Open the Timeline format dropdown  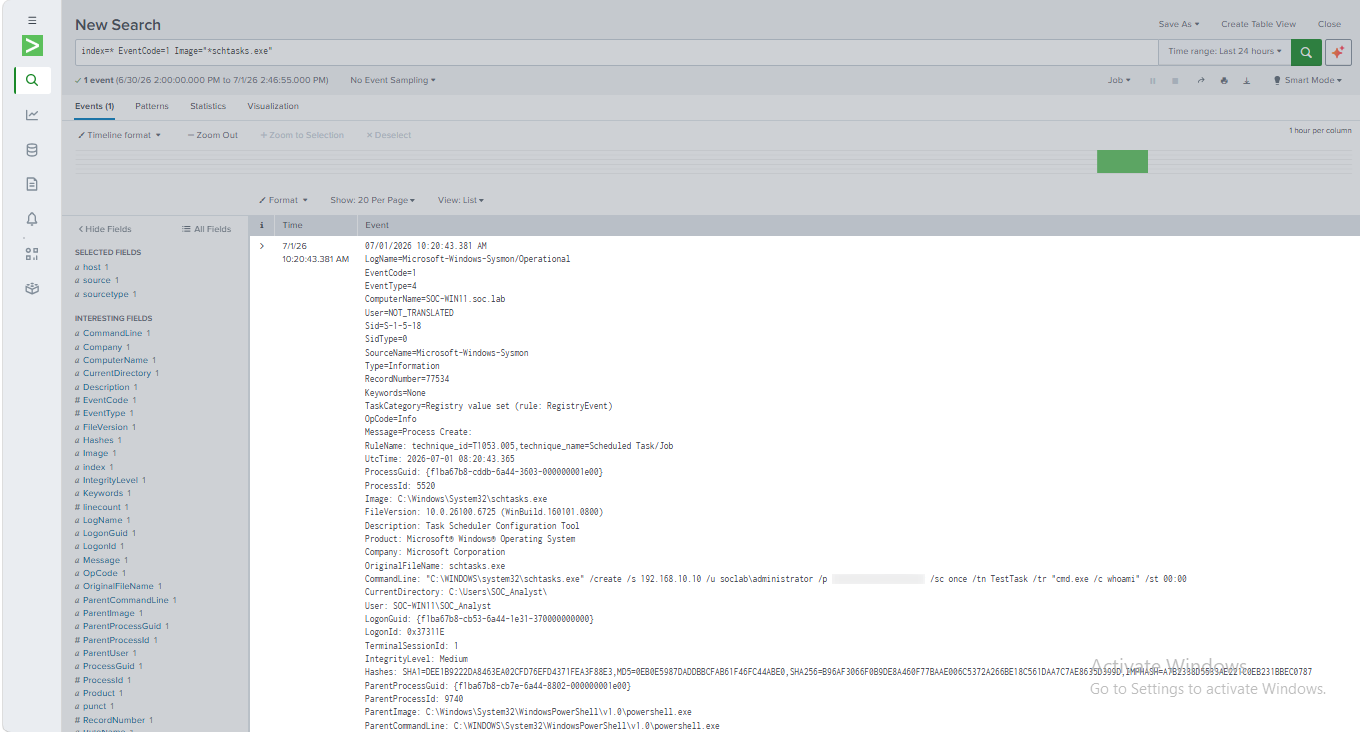(119, 135)
